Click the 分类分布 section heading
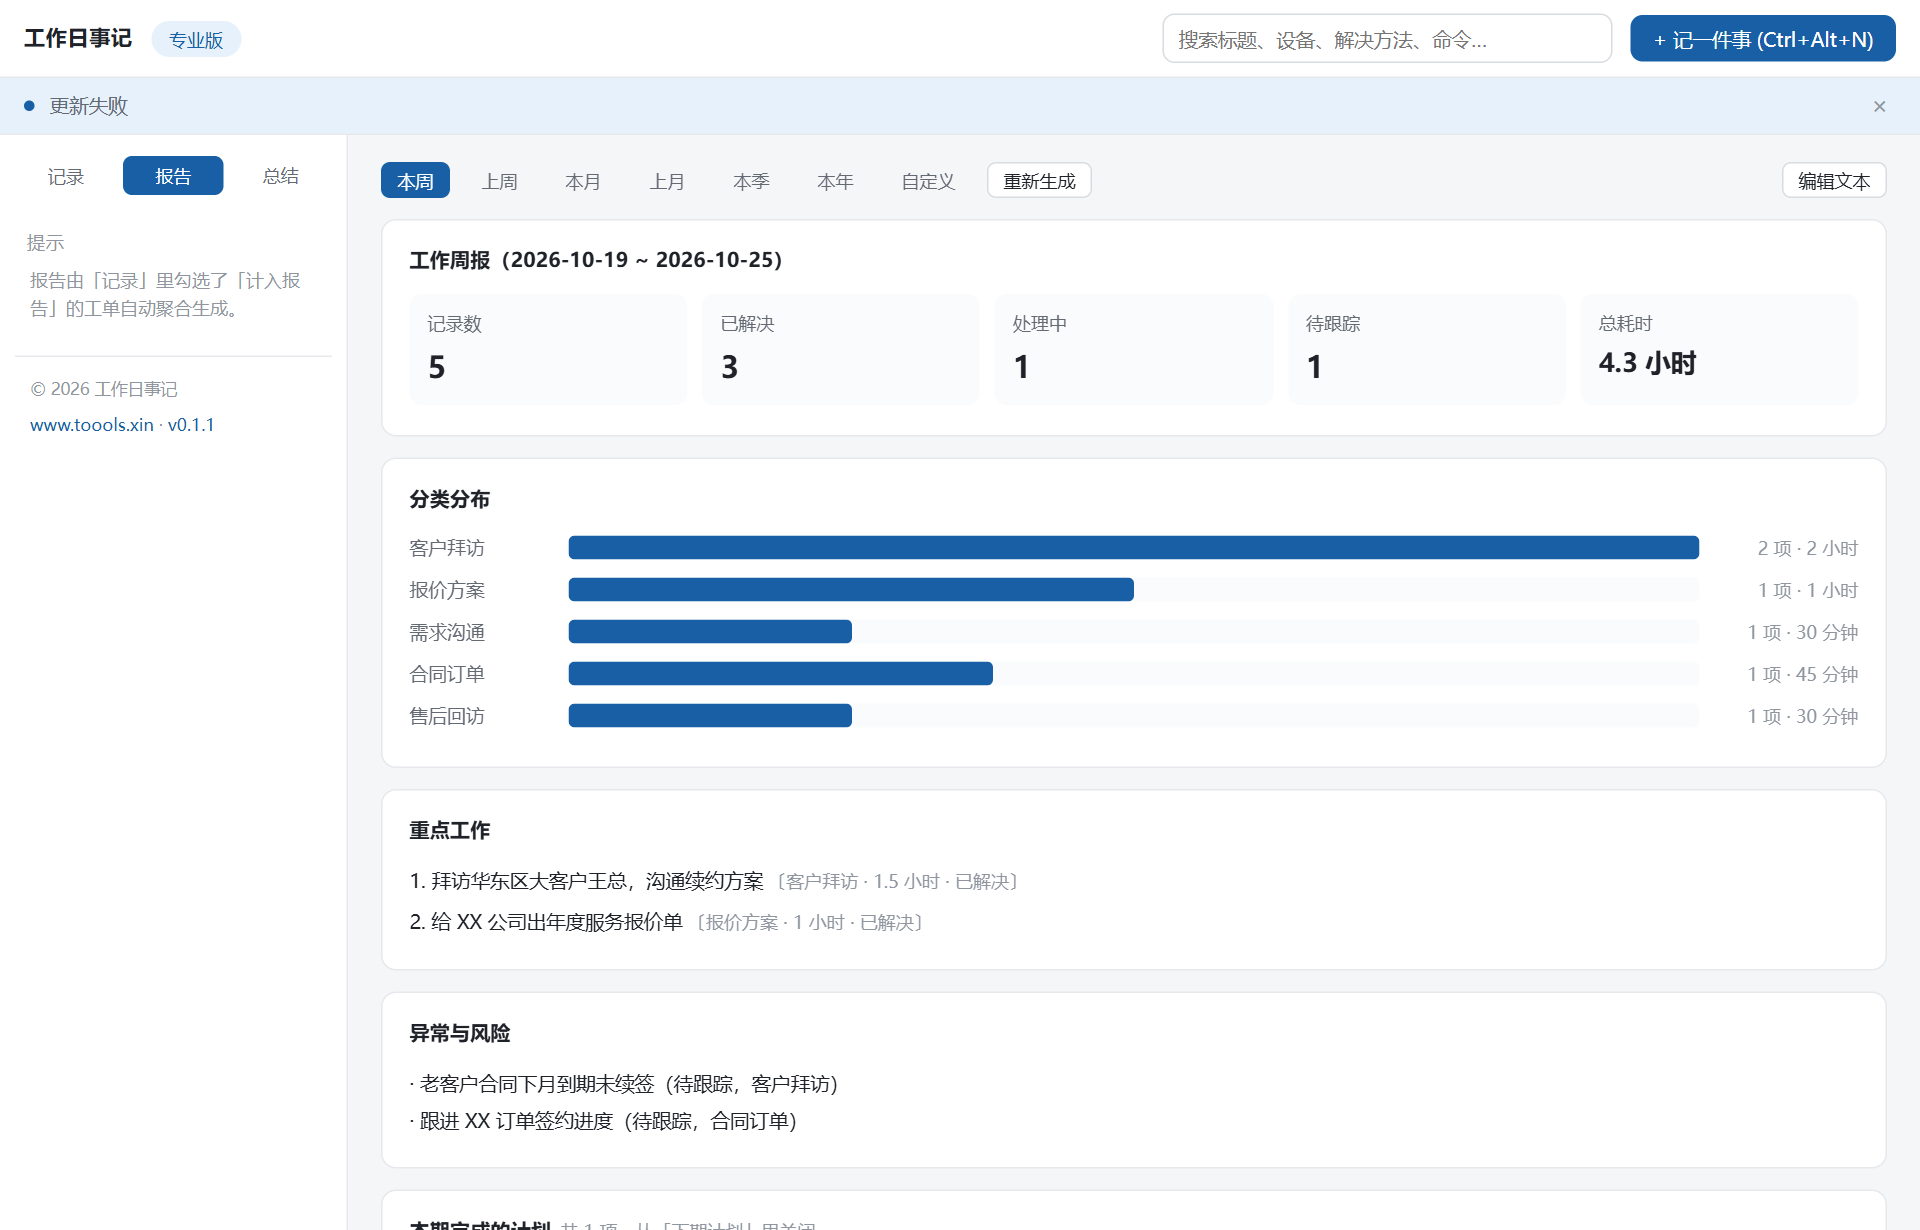The image size is (1920, 1230). (450, 499)
